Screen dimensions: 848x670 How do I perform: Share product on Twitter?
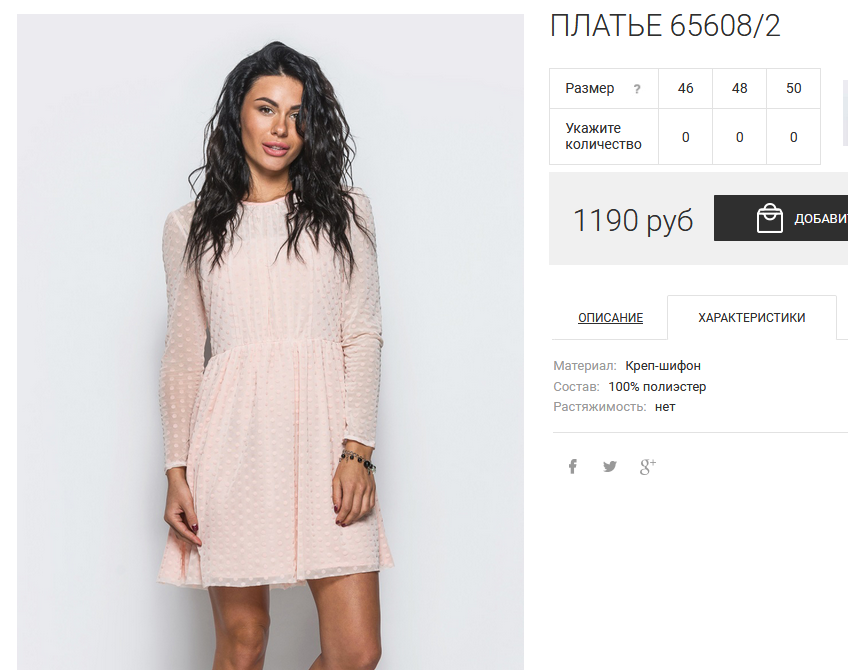610,466
